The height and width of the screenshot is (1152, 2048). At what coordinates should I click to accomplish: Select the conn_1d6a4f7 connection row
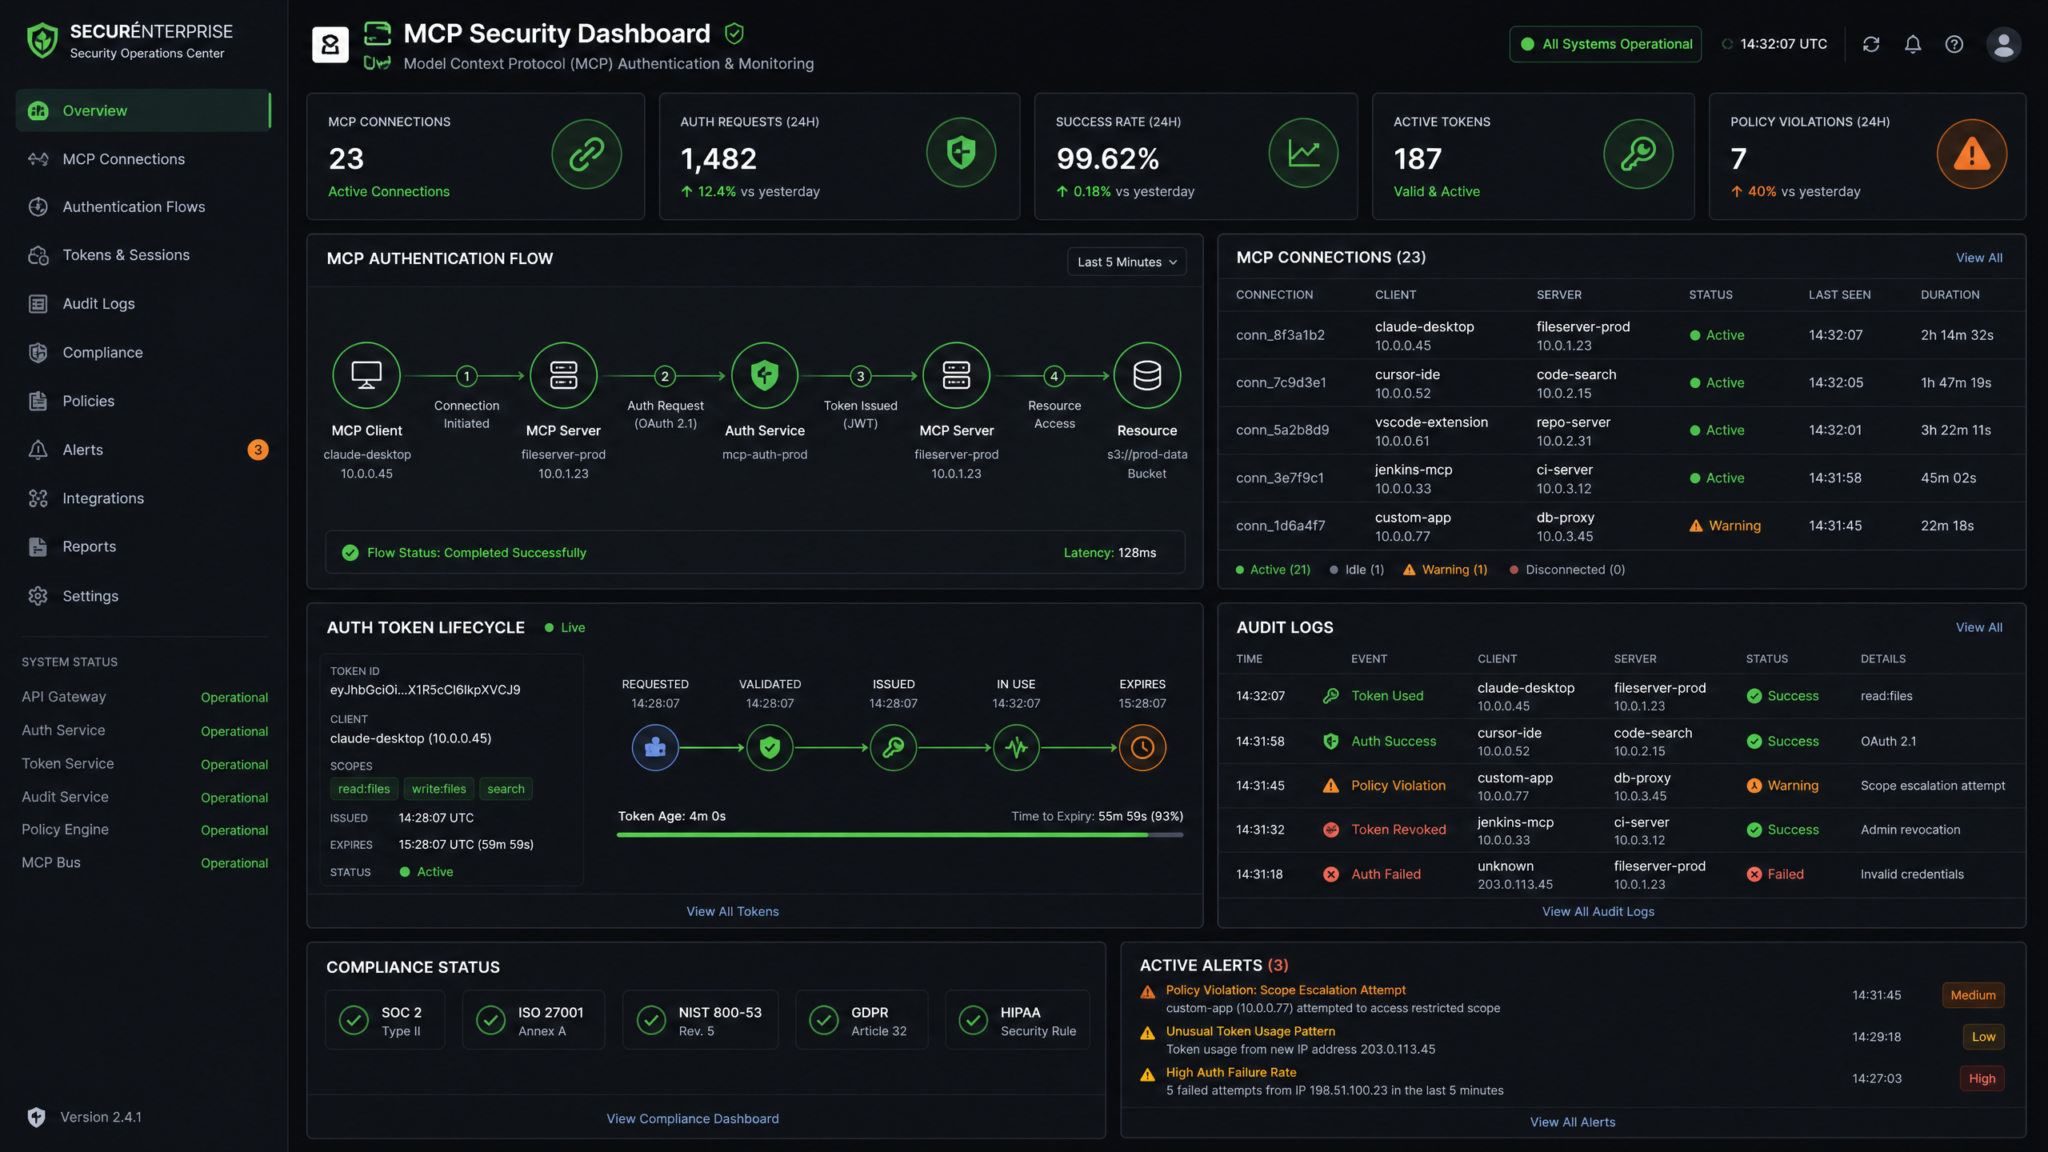pyautogui.click(x=1621, y=527)
